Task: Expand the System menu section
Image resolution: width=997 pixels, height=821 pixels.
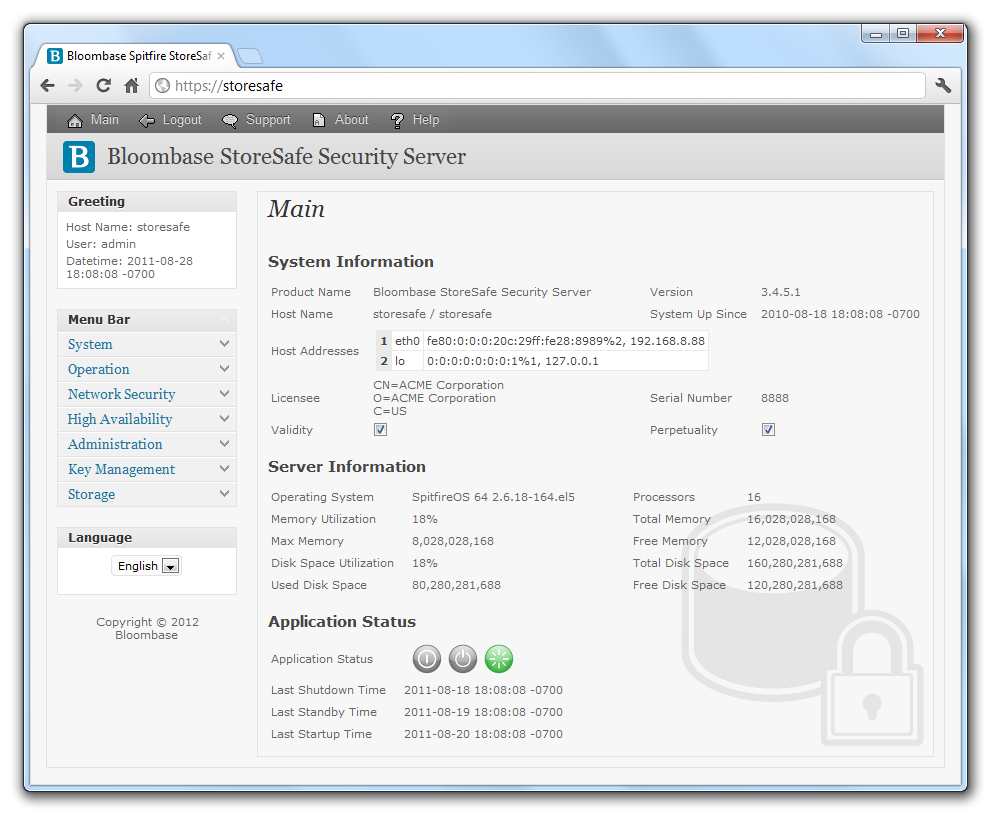Action: click(147, 344)
